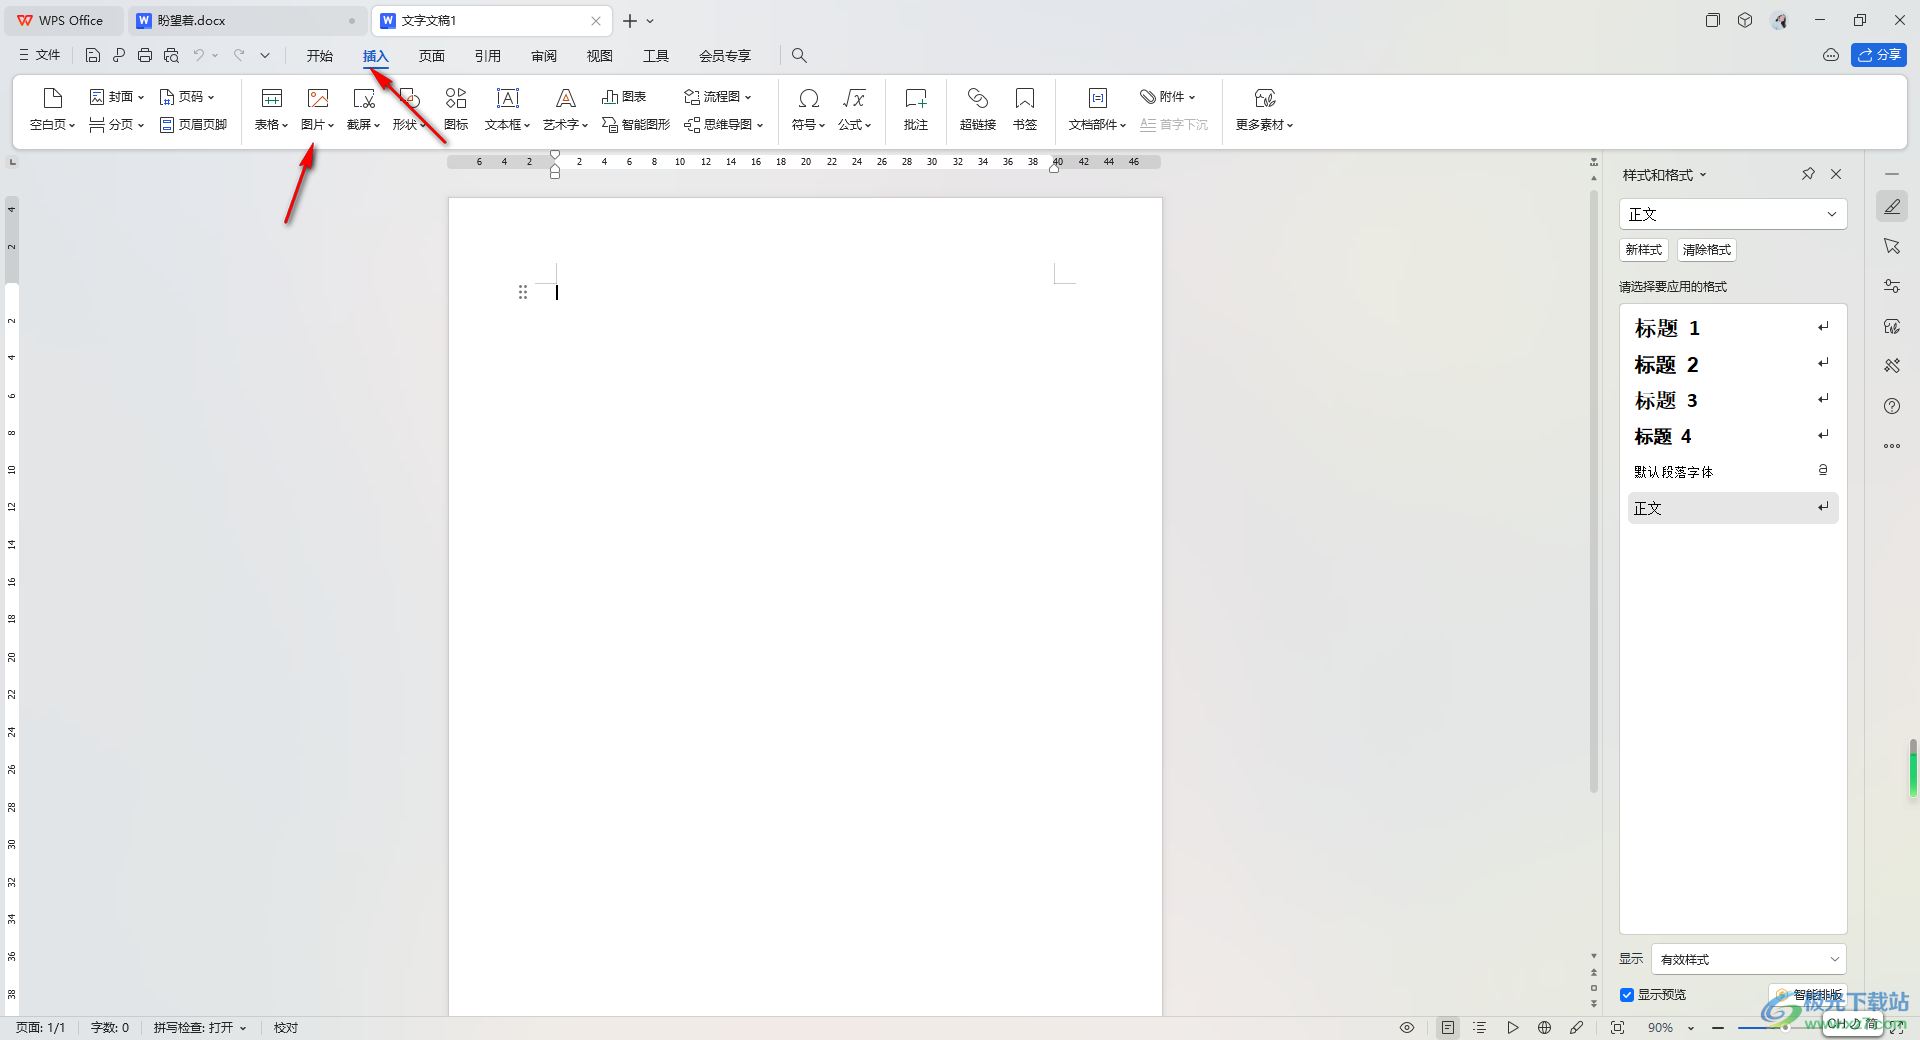
Task: Switch to the 页面 ribbon tab
Action: 432,56
